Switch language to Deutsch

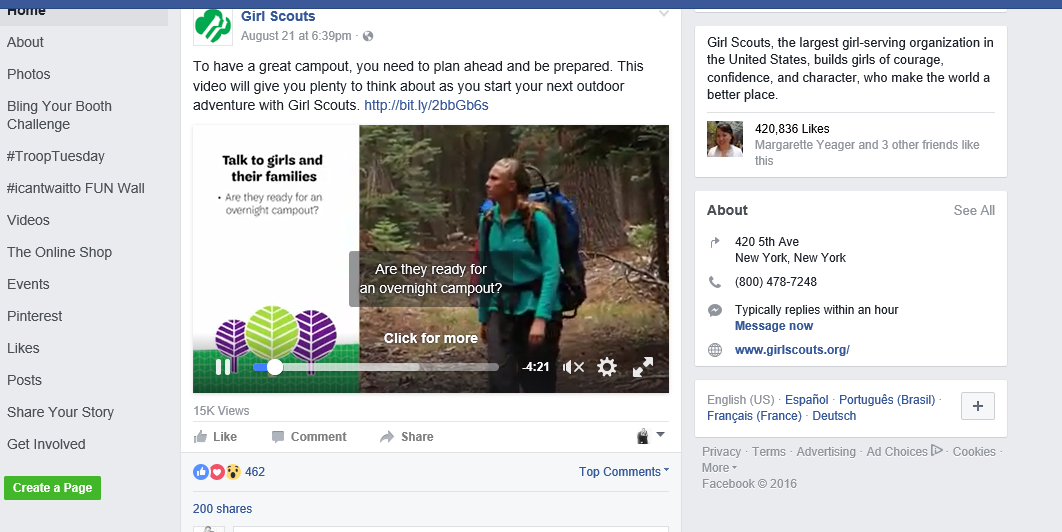834,416
